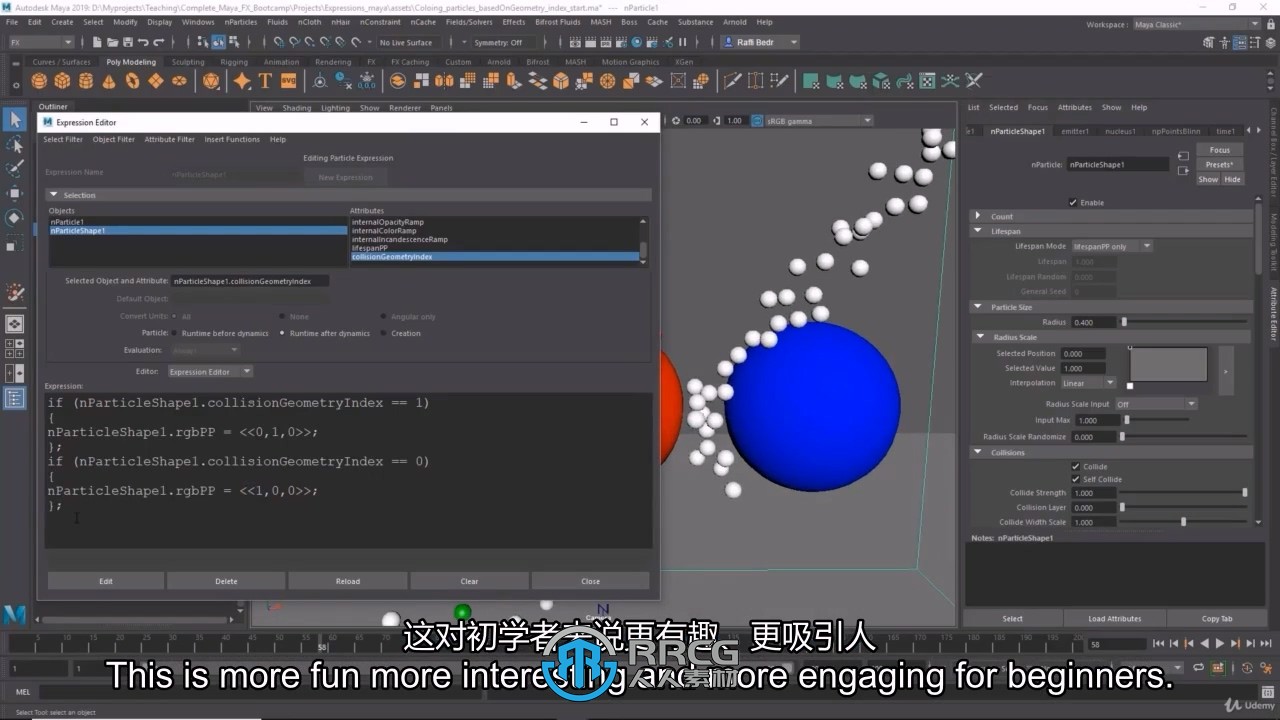Switch to the Rigging shelf tab
The image size is (1280, 720).
234,62
